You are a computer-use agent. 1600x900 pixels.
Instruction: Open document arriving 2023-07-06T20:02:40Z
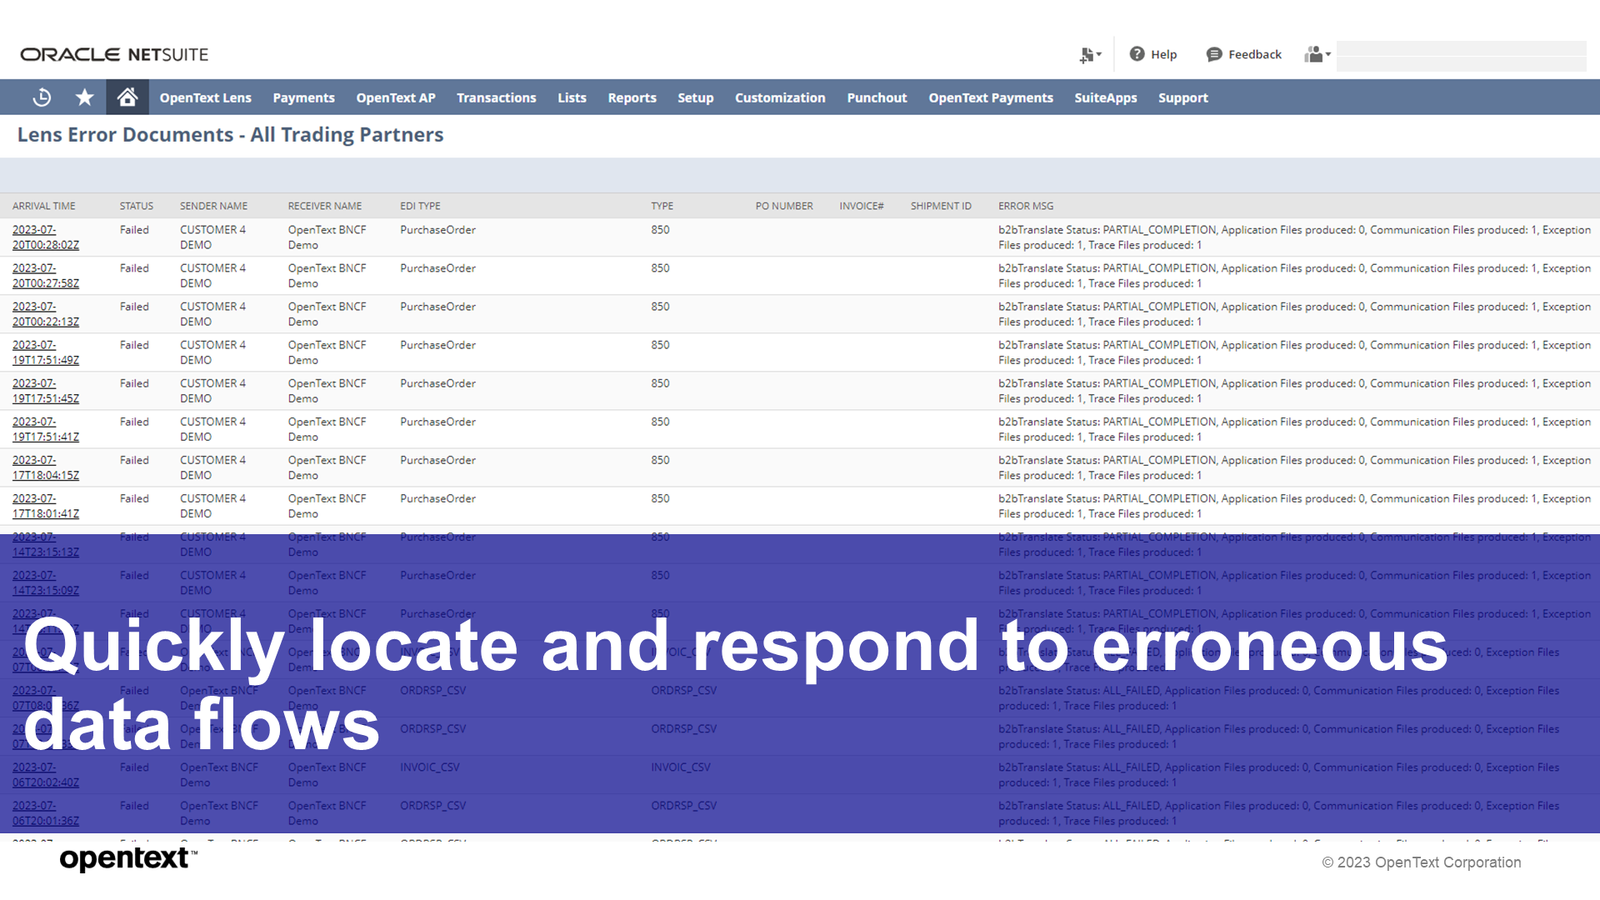(x=45, y=775)
